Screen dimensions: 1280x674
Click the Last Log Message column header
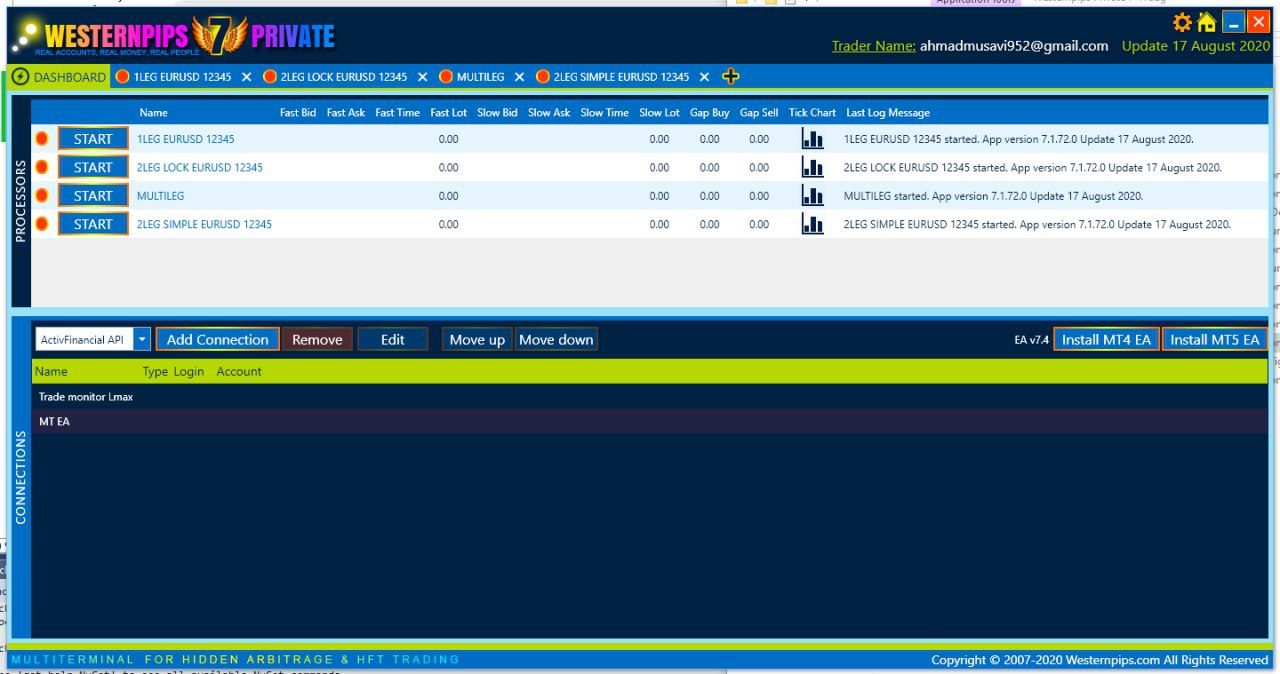(888, 113)
